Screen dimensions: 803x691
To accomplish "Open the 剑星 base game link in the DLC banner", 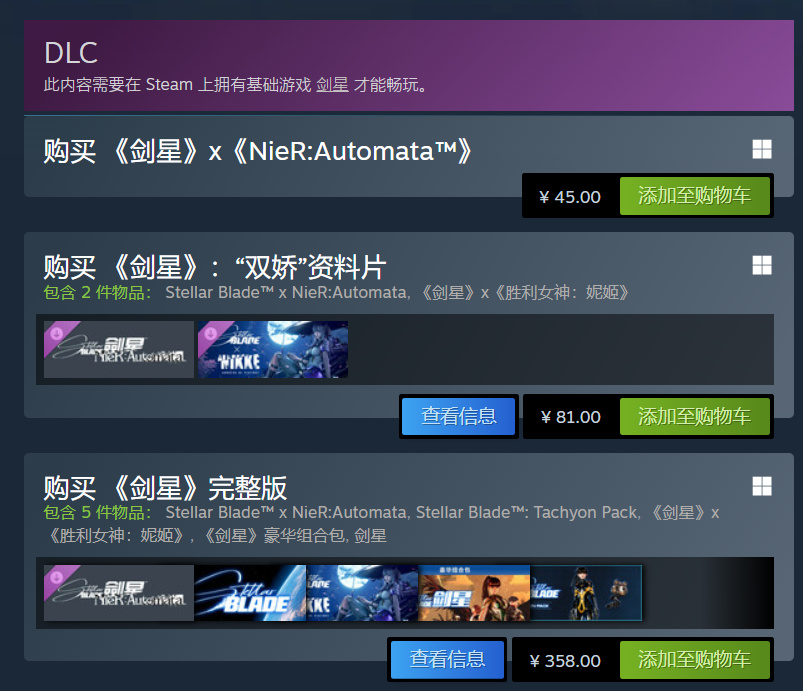I will click(332, 85).
